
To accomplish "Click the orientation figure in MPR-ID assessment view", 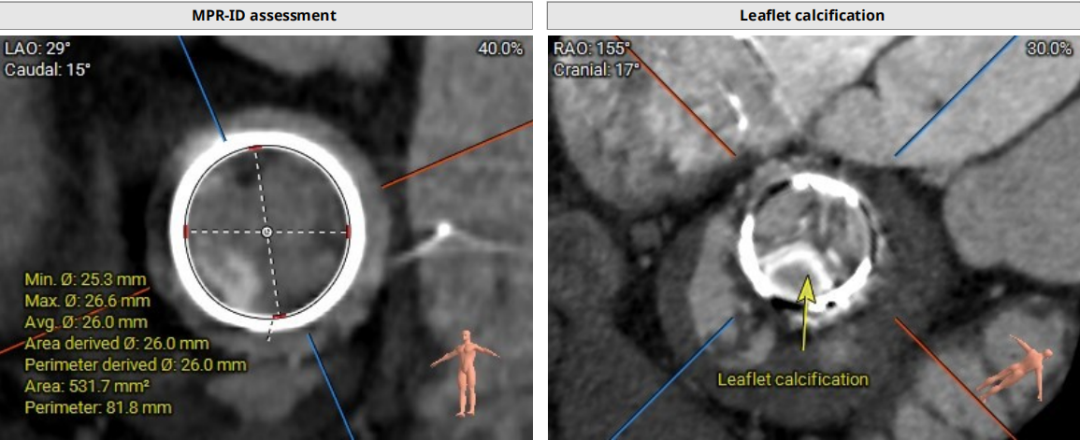I will pos(467,373).
